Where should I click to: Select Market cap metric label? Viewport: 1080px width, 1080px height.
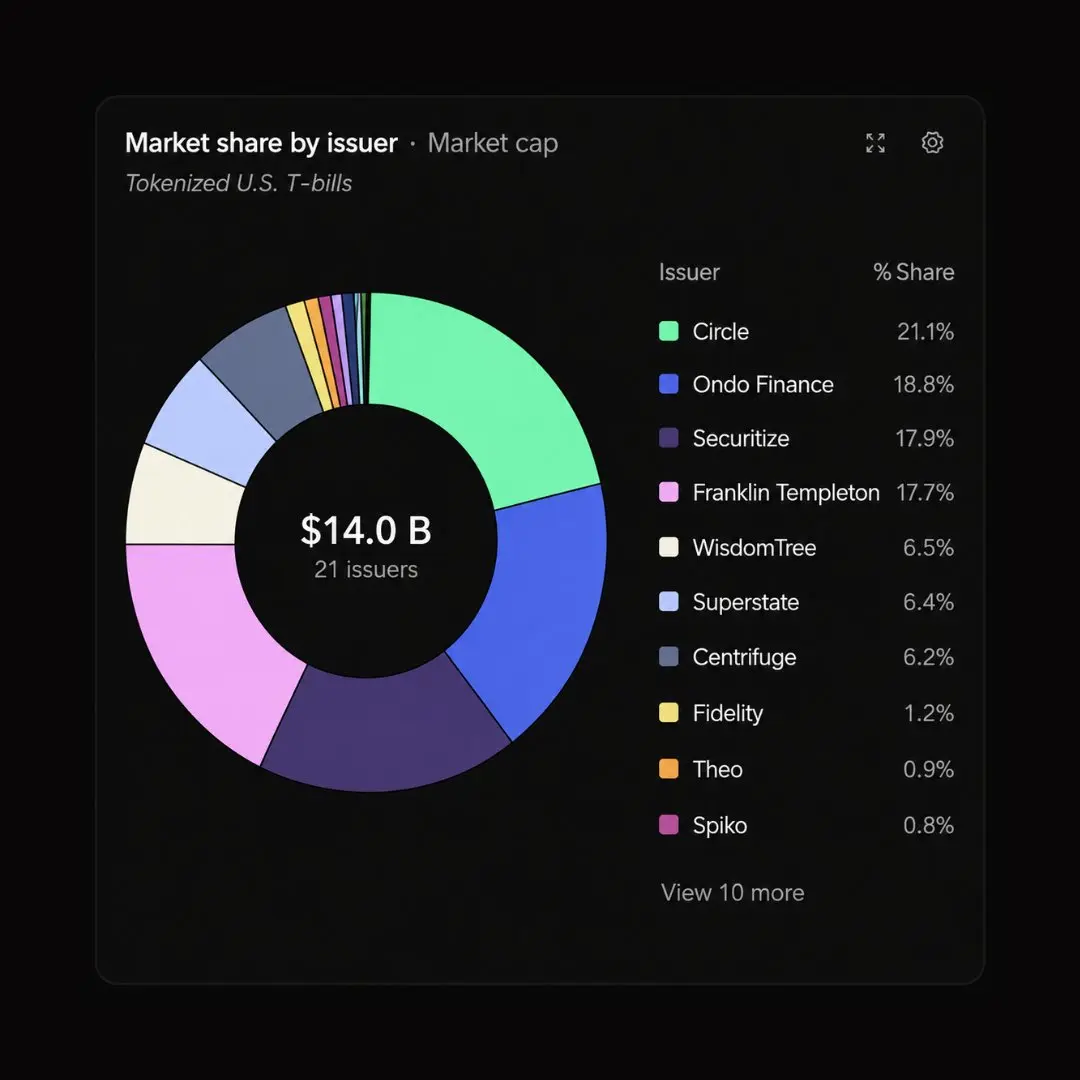pyautogui.click(x=492, y=143)
